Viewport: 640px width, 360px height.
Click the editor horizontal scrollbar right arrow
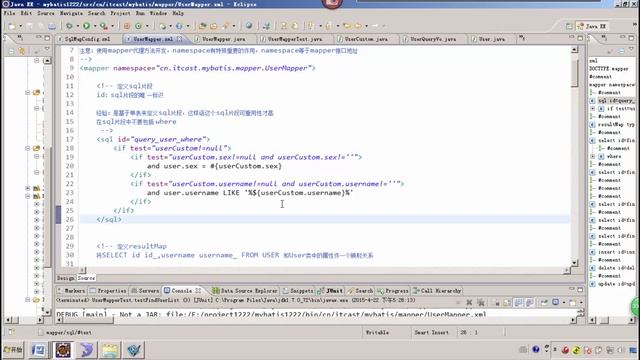tap(567, 270)
